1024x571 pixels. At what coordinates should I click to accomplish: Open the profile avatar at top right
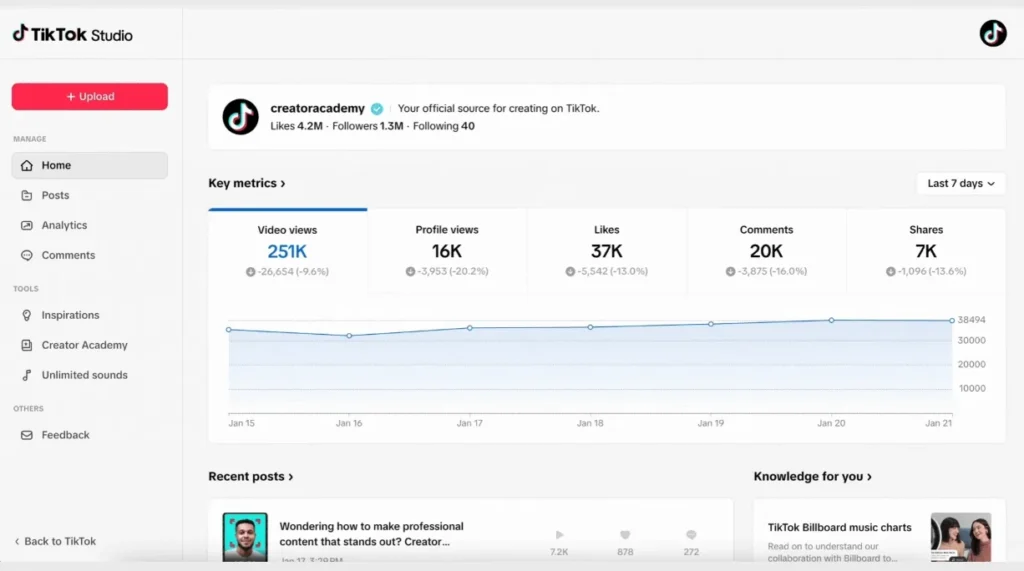pyautogui.click(x=993, y=33)
